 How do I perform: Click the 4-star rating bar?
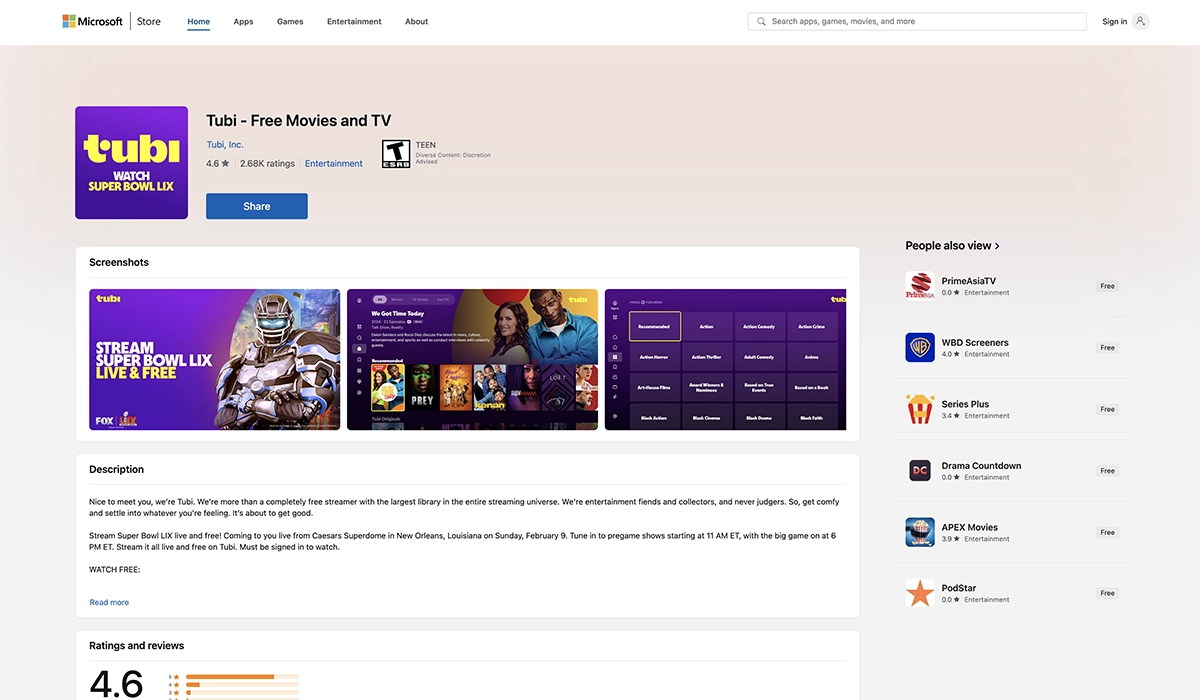(242, 685)
